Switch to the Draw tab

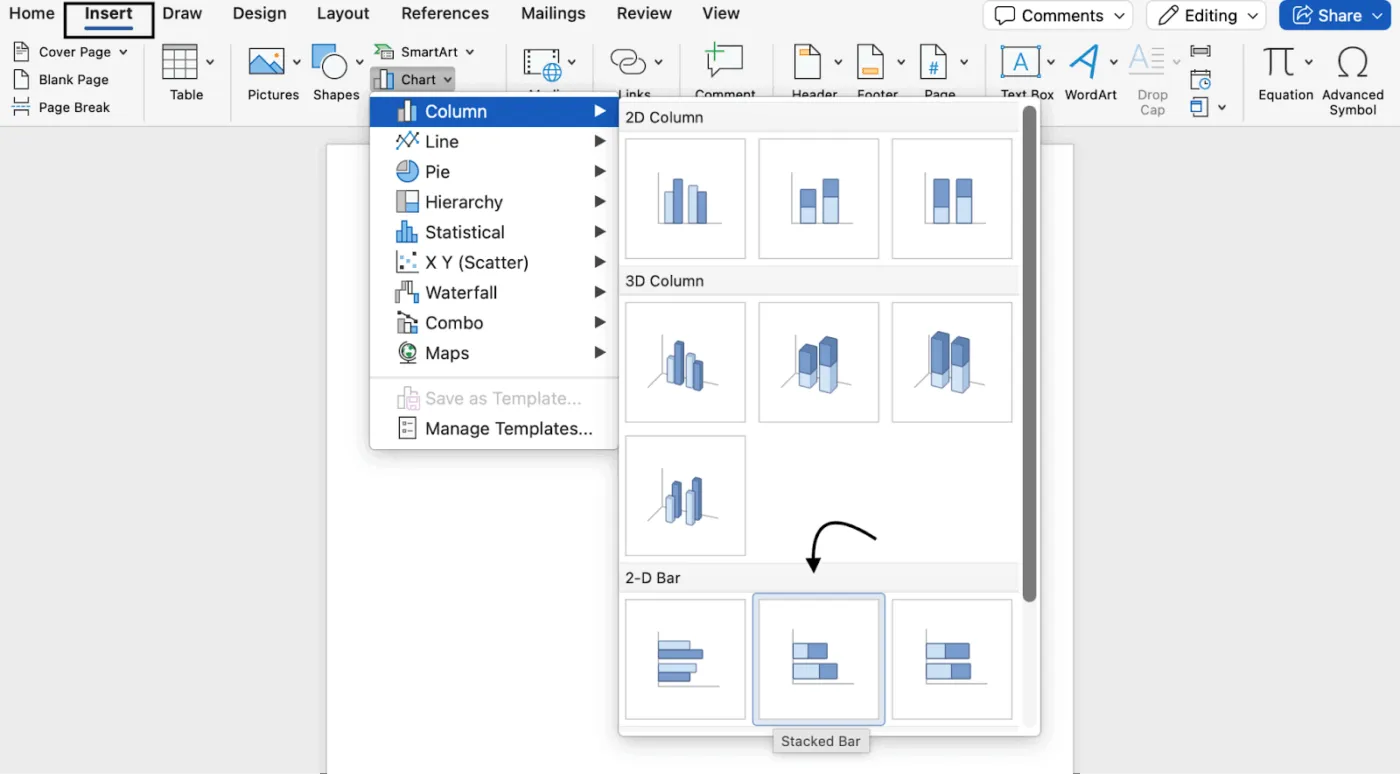(182, 14)
